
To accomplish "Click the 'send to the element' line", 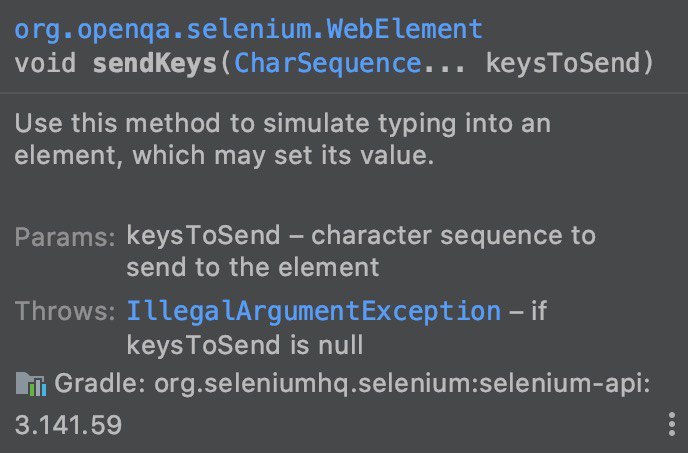I will (x=253, y=267).
